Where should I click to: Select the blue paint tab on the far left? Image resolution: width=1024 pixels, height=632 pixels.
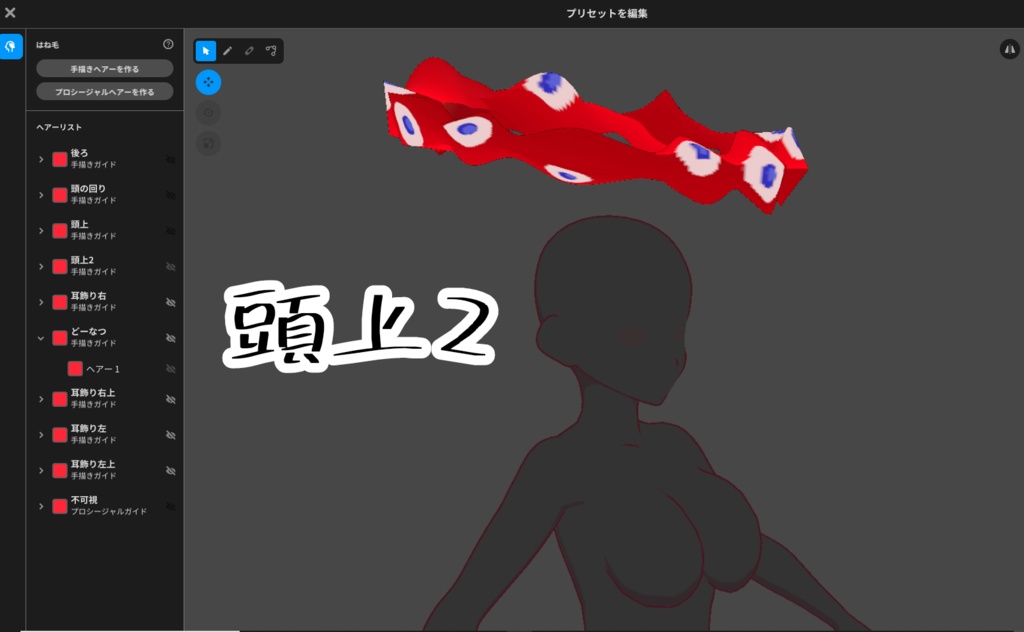click(12, 46)
